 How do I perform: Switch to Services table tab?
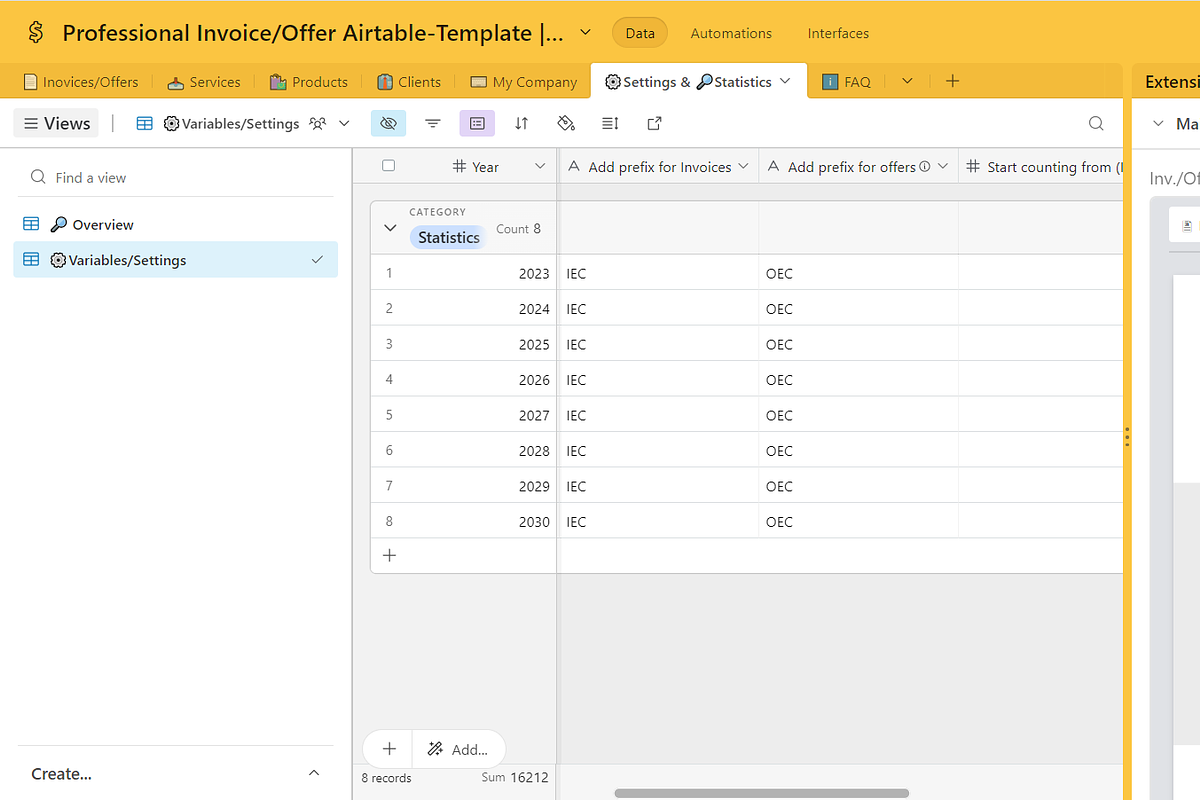pyautogui.click(x=203, y=82)
